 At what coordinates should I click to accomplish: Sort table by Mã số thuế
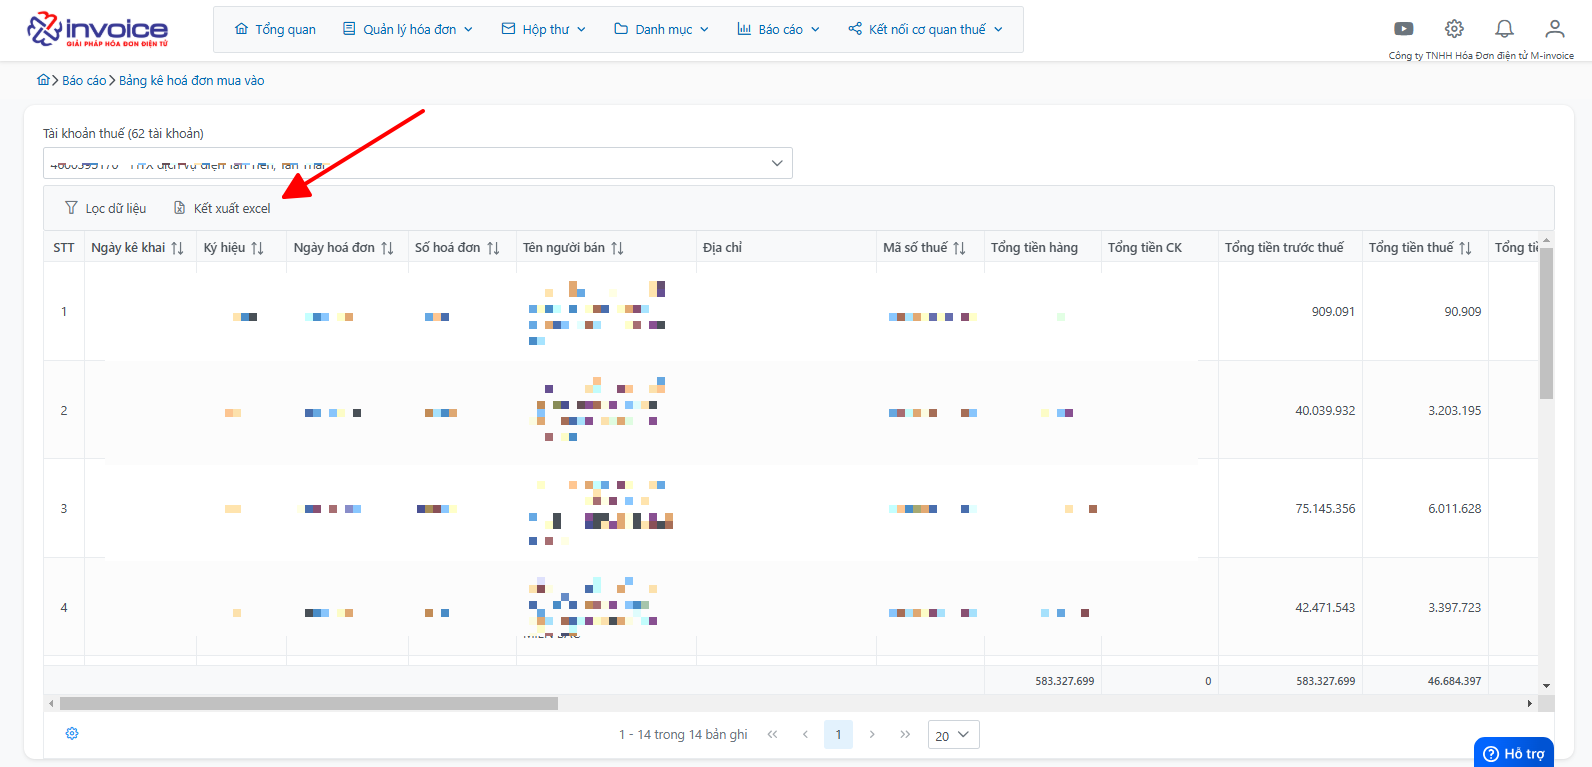[x=959, y=248]
